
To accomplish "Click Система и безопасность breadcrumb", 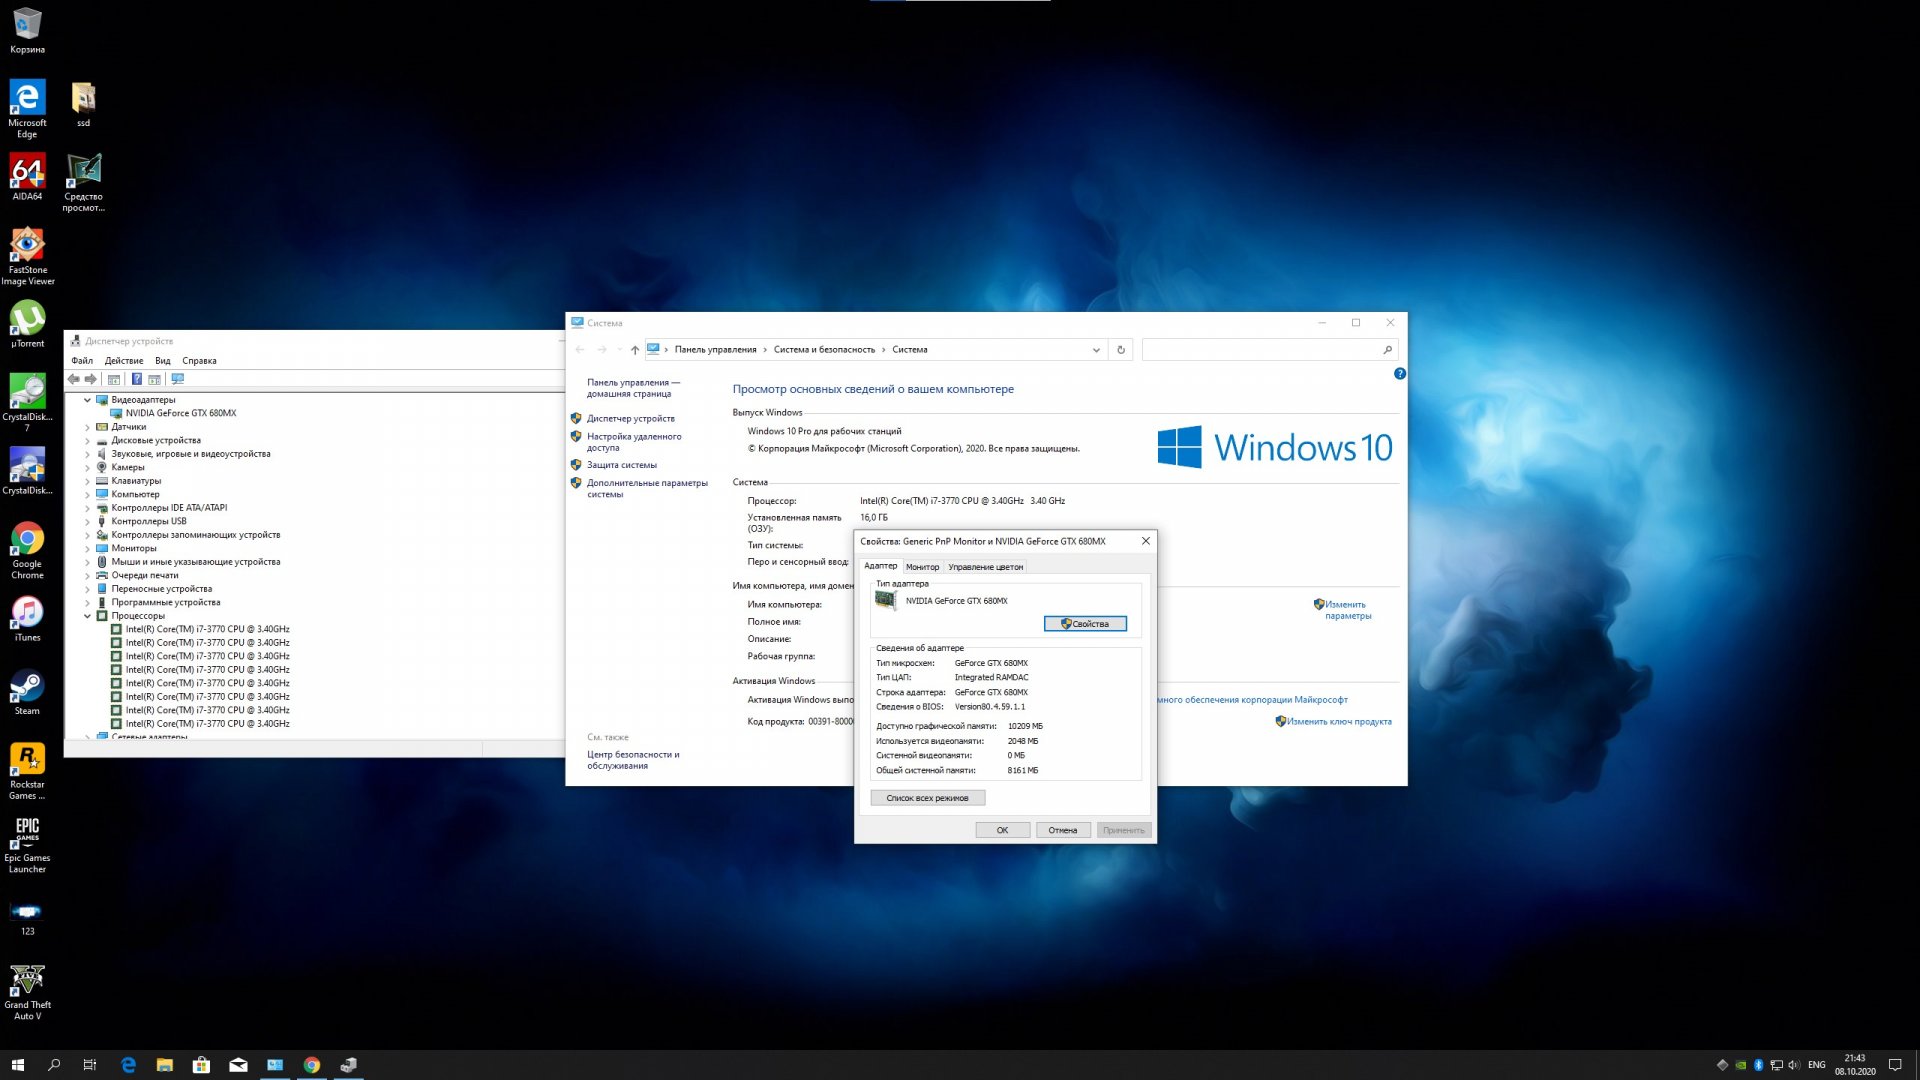I will [x=824, y=350].
